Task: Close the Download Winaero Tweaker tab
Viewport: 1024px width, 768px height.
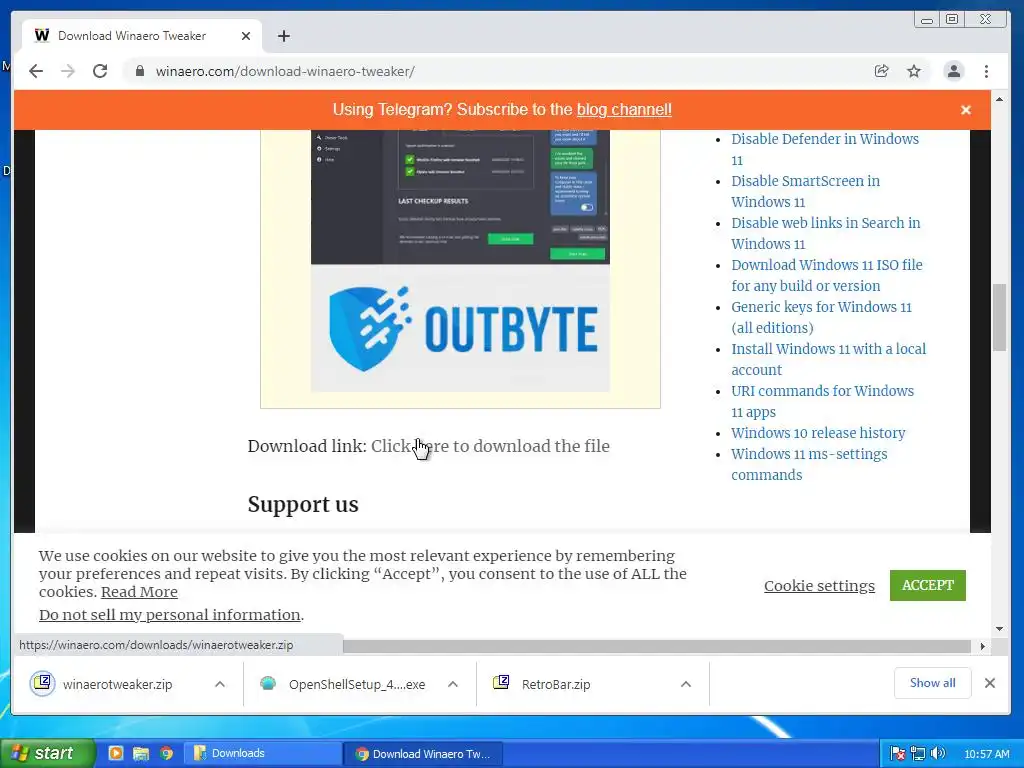Action: click(x=246, y=36)
